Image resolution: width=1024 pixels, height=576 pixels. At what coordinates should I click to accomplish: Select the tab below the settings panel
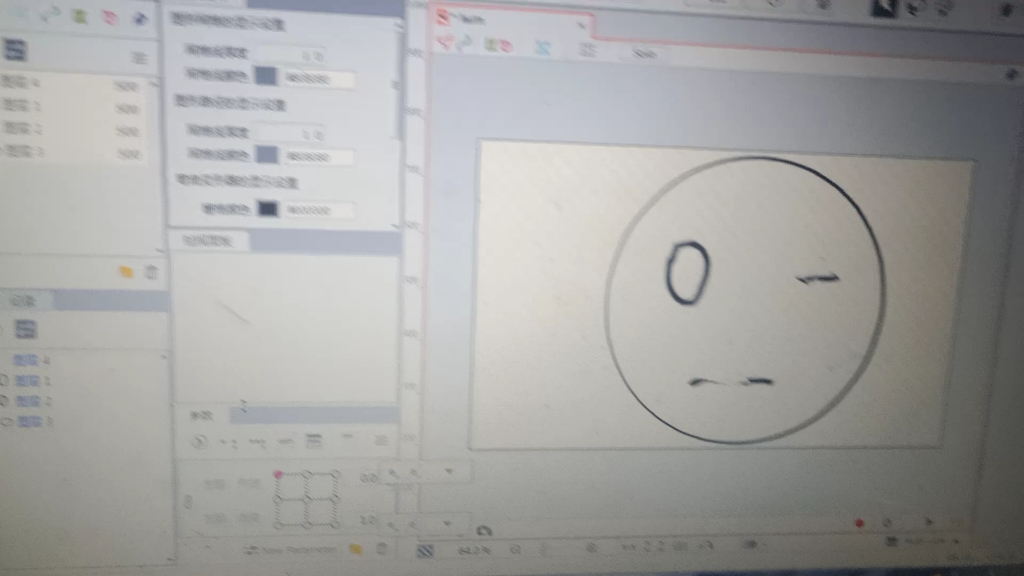click(x=208, y=241)
